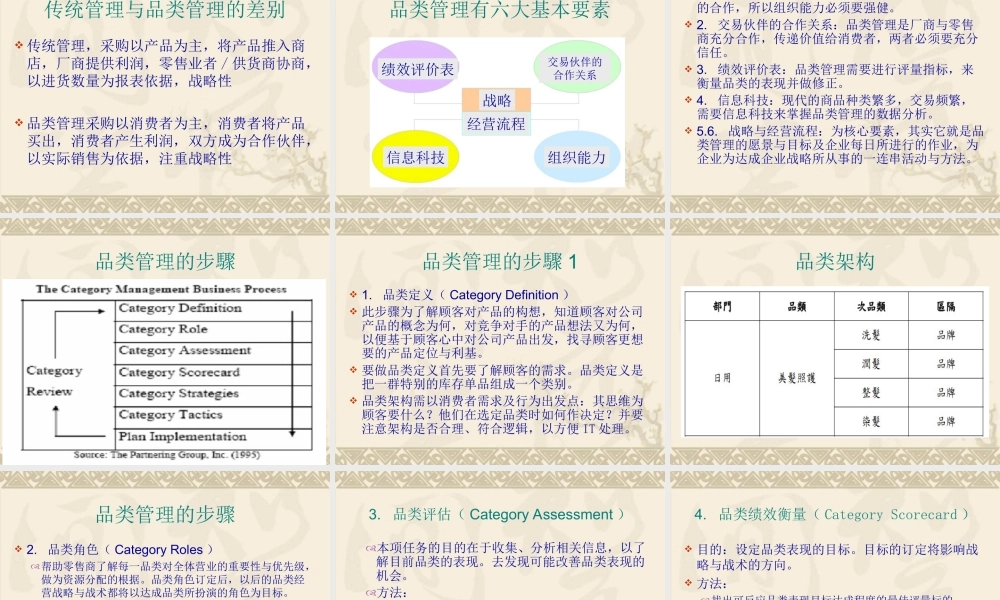Select Category Role row in process table

[x=214, y=330]
